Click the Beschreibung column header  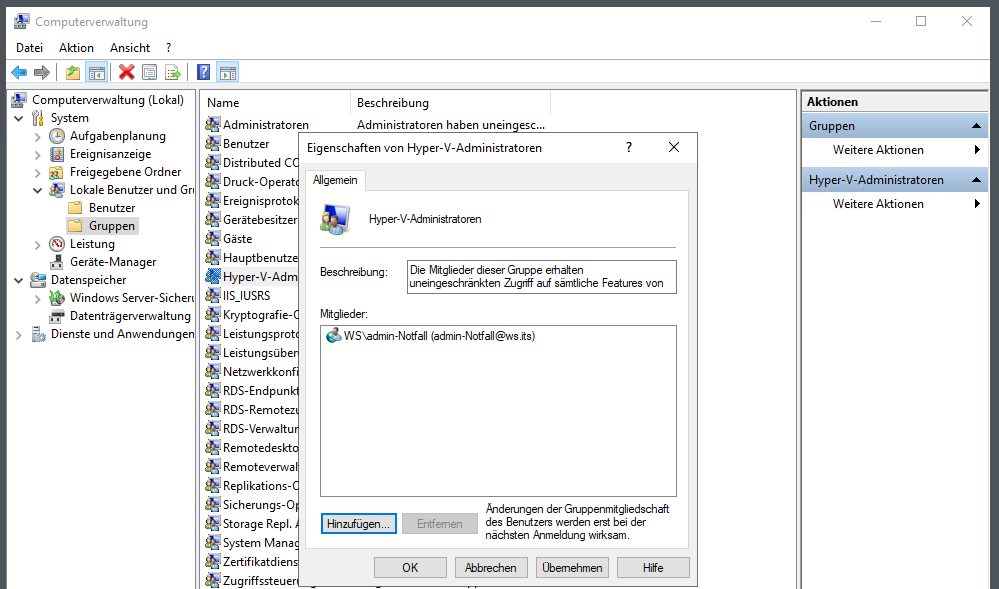pos(450,103)
